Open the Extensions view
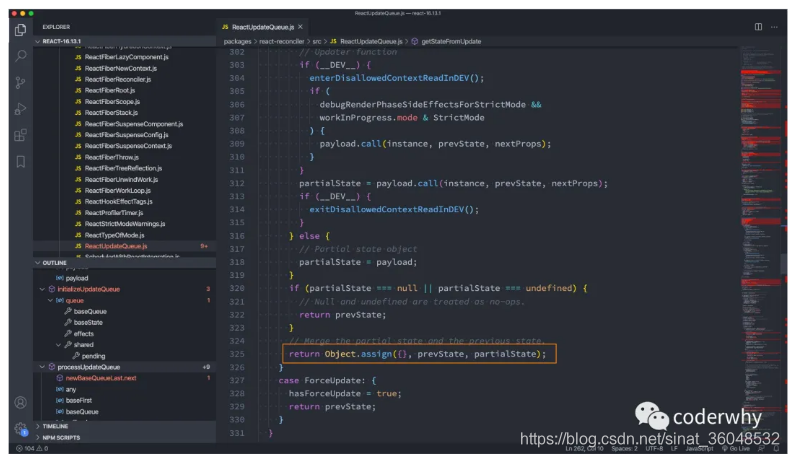Viewport: 790px width, 458px height. [x=21, y=135]
